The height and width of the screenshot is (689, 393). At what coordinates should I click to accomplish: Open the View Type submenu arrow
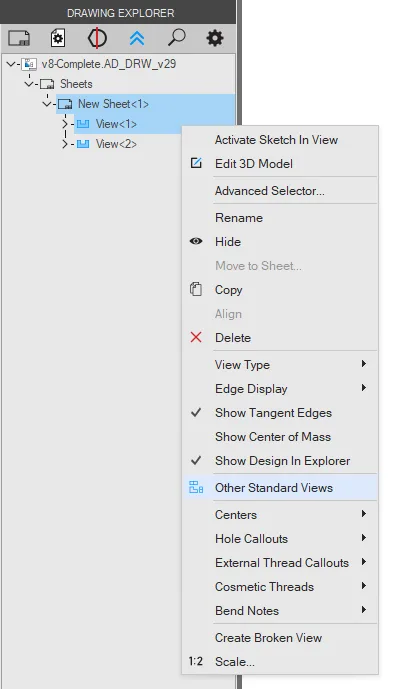pos(364,364)
